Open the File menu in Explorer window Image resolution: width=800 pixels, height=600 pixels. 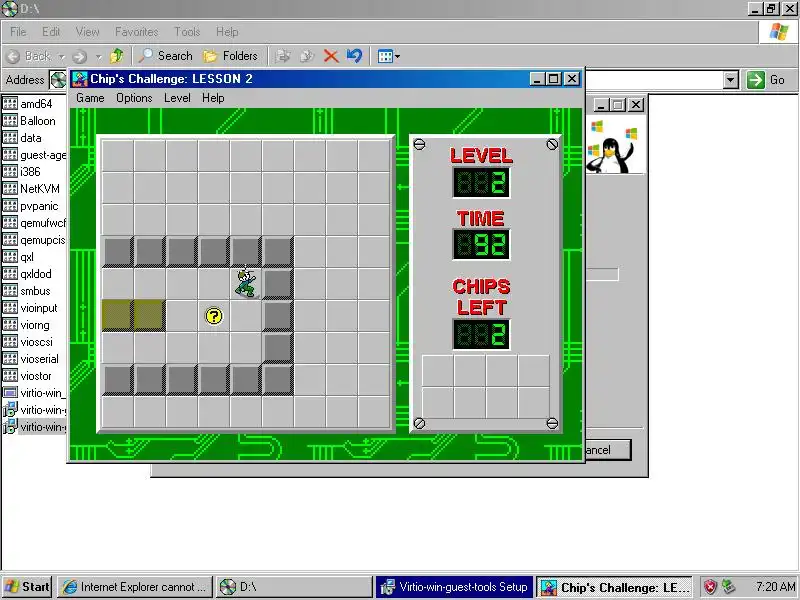pos(18,32)
